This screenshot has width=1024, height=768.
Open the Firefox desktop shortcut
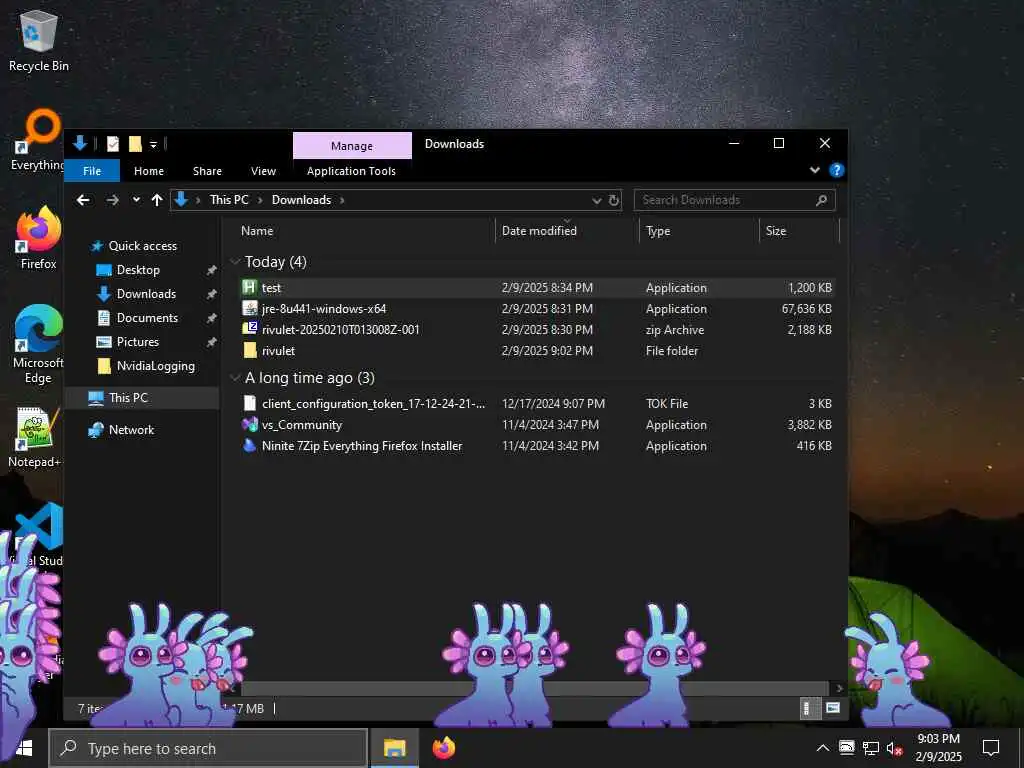[39, 238]
